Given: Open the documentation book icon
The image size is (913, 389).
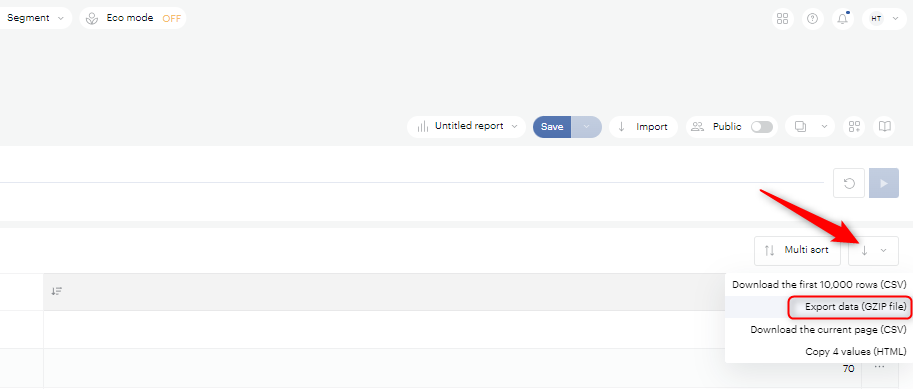Looking at the screenshot, I should click(x=884, y=126).
